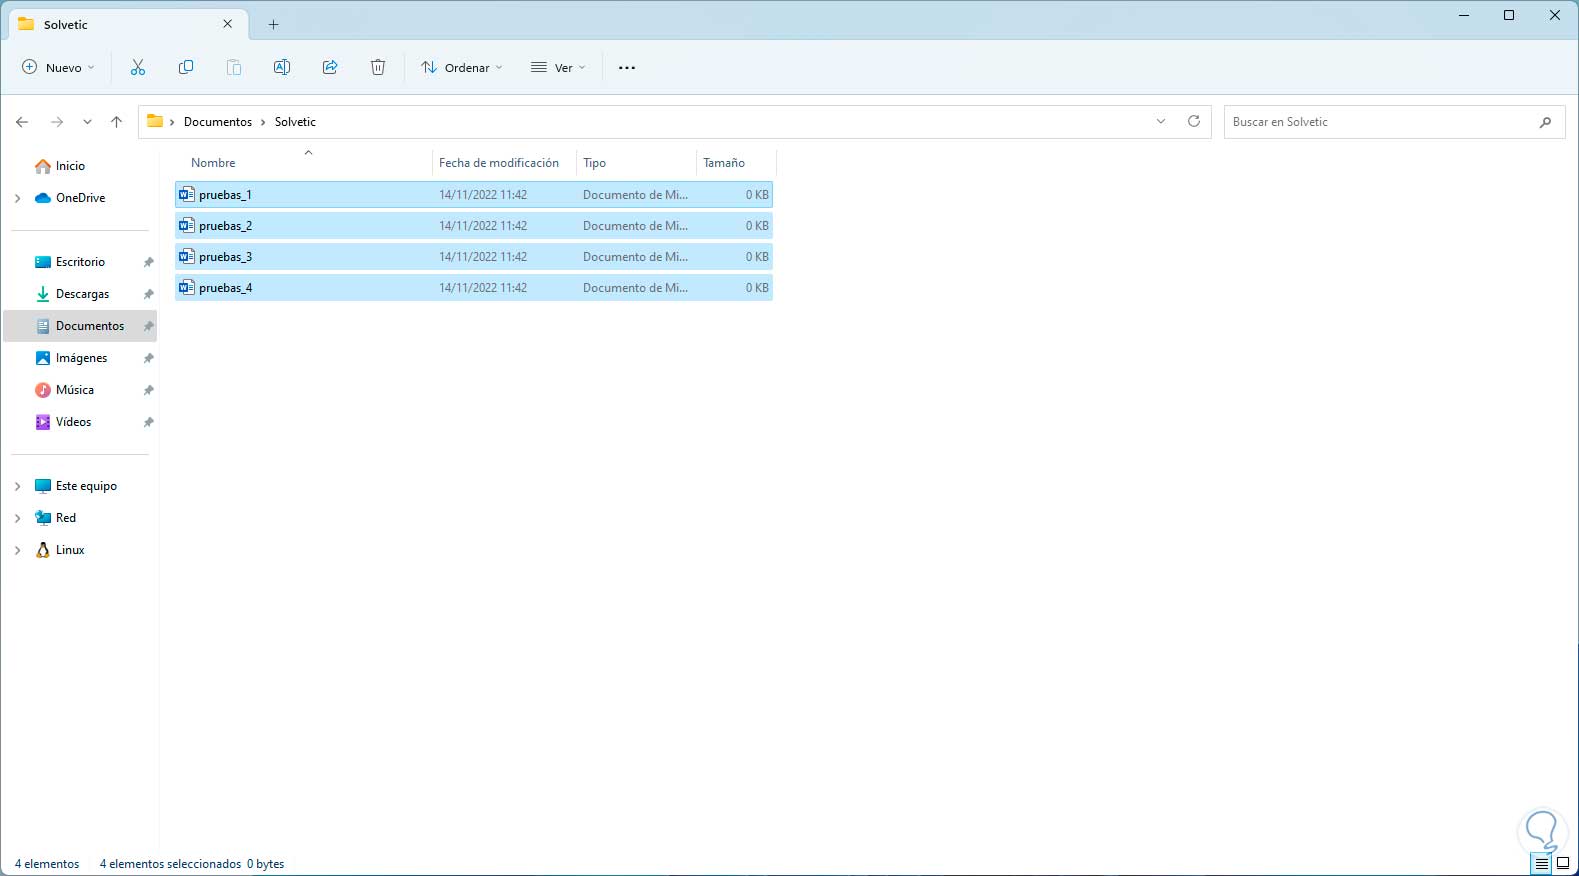Close the Solvetic tab
The image size is (1579, 876).
(227, 24)
